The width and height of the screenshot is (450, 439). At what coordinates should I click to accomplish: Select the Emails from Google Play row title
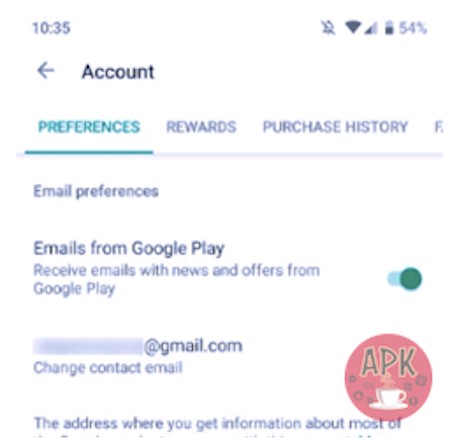129,249
